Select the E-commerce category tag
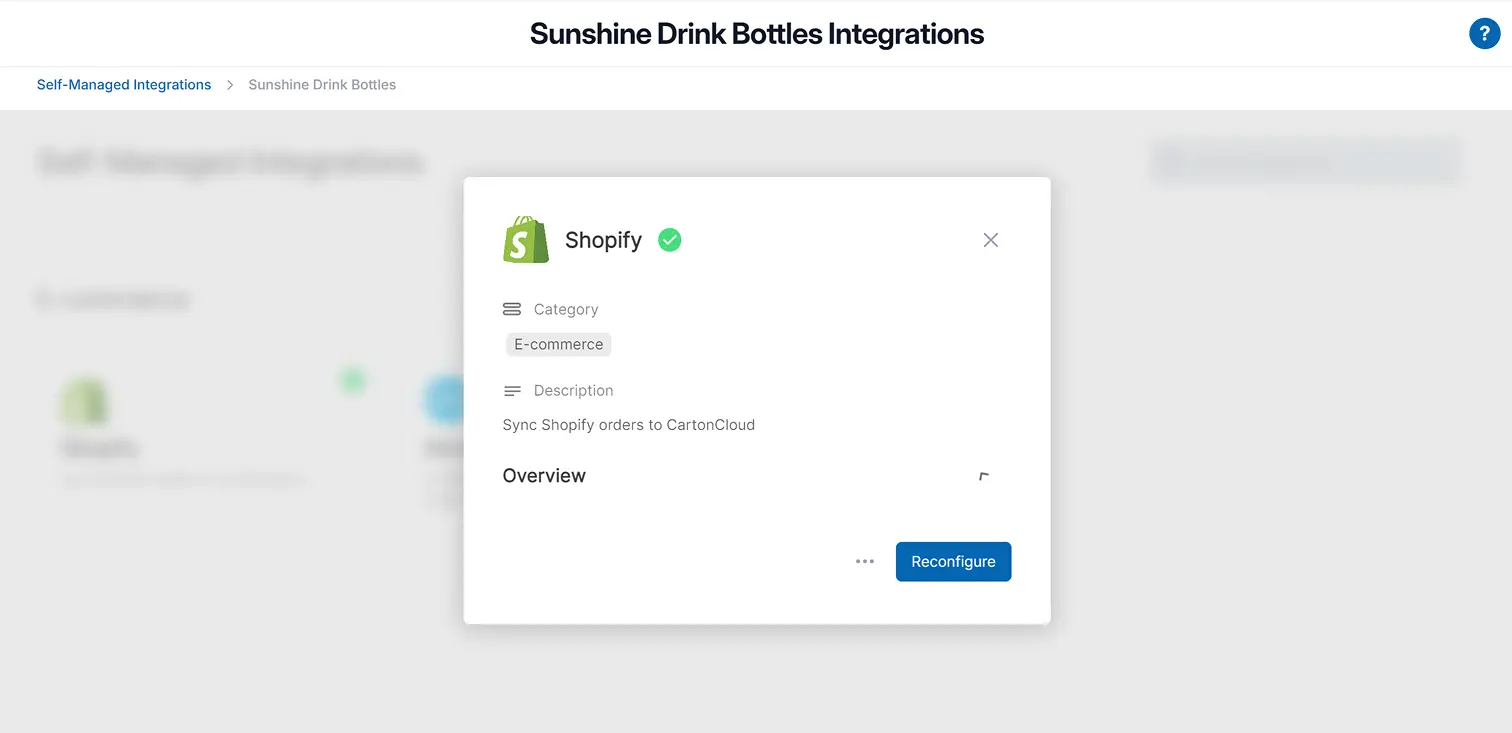 click(558, 344)
